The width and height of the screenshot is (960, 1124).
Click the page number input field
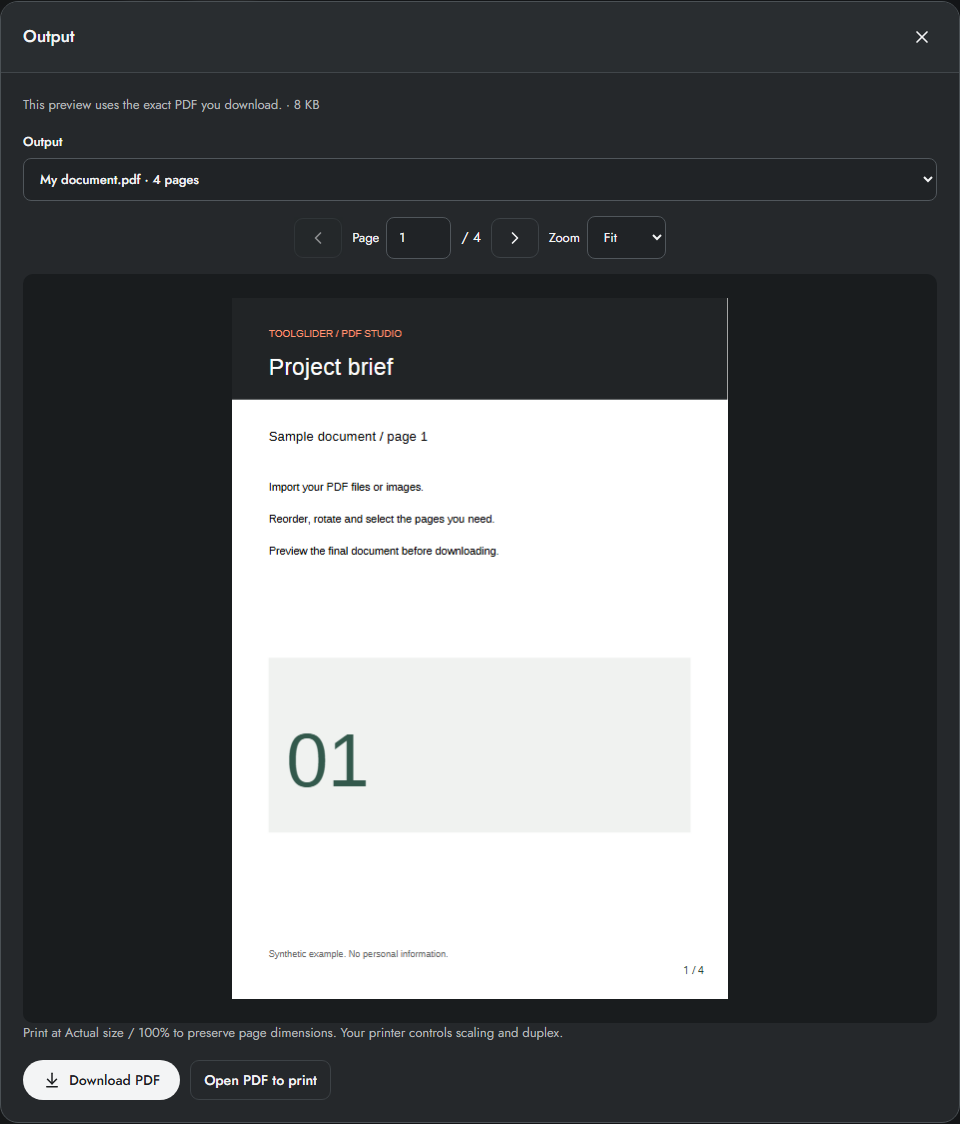[x=418, y=237]
